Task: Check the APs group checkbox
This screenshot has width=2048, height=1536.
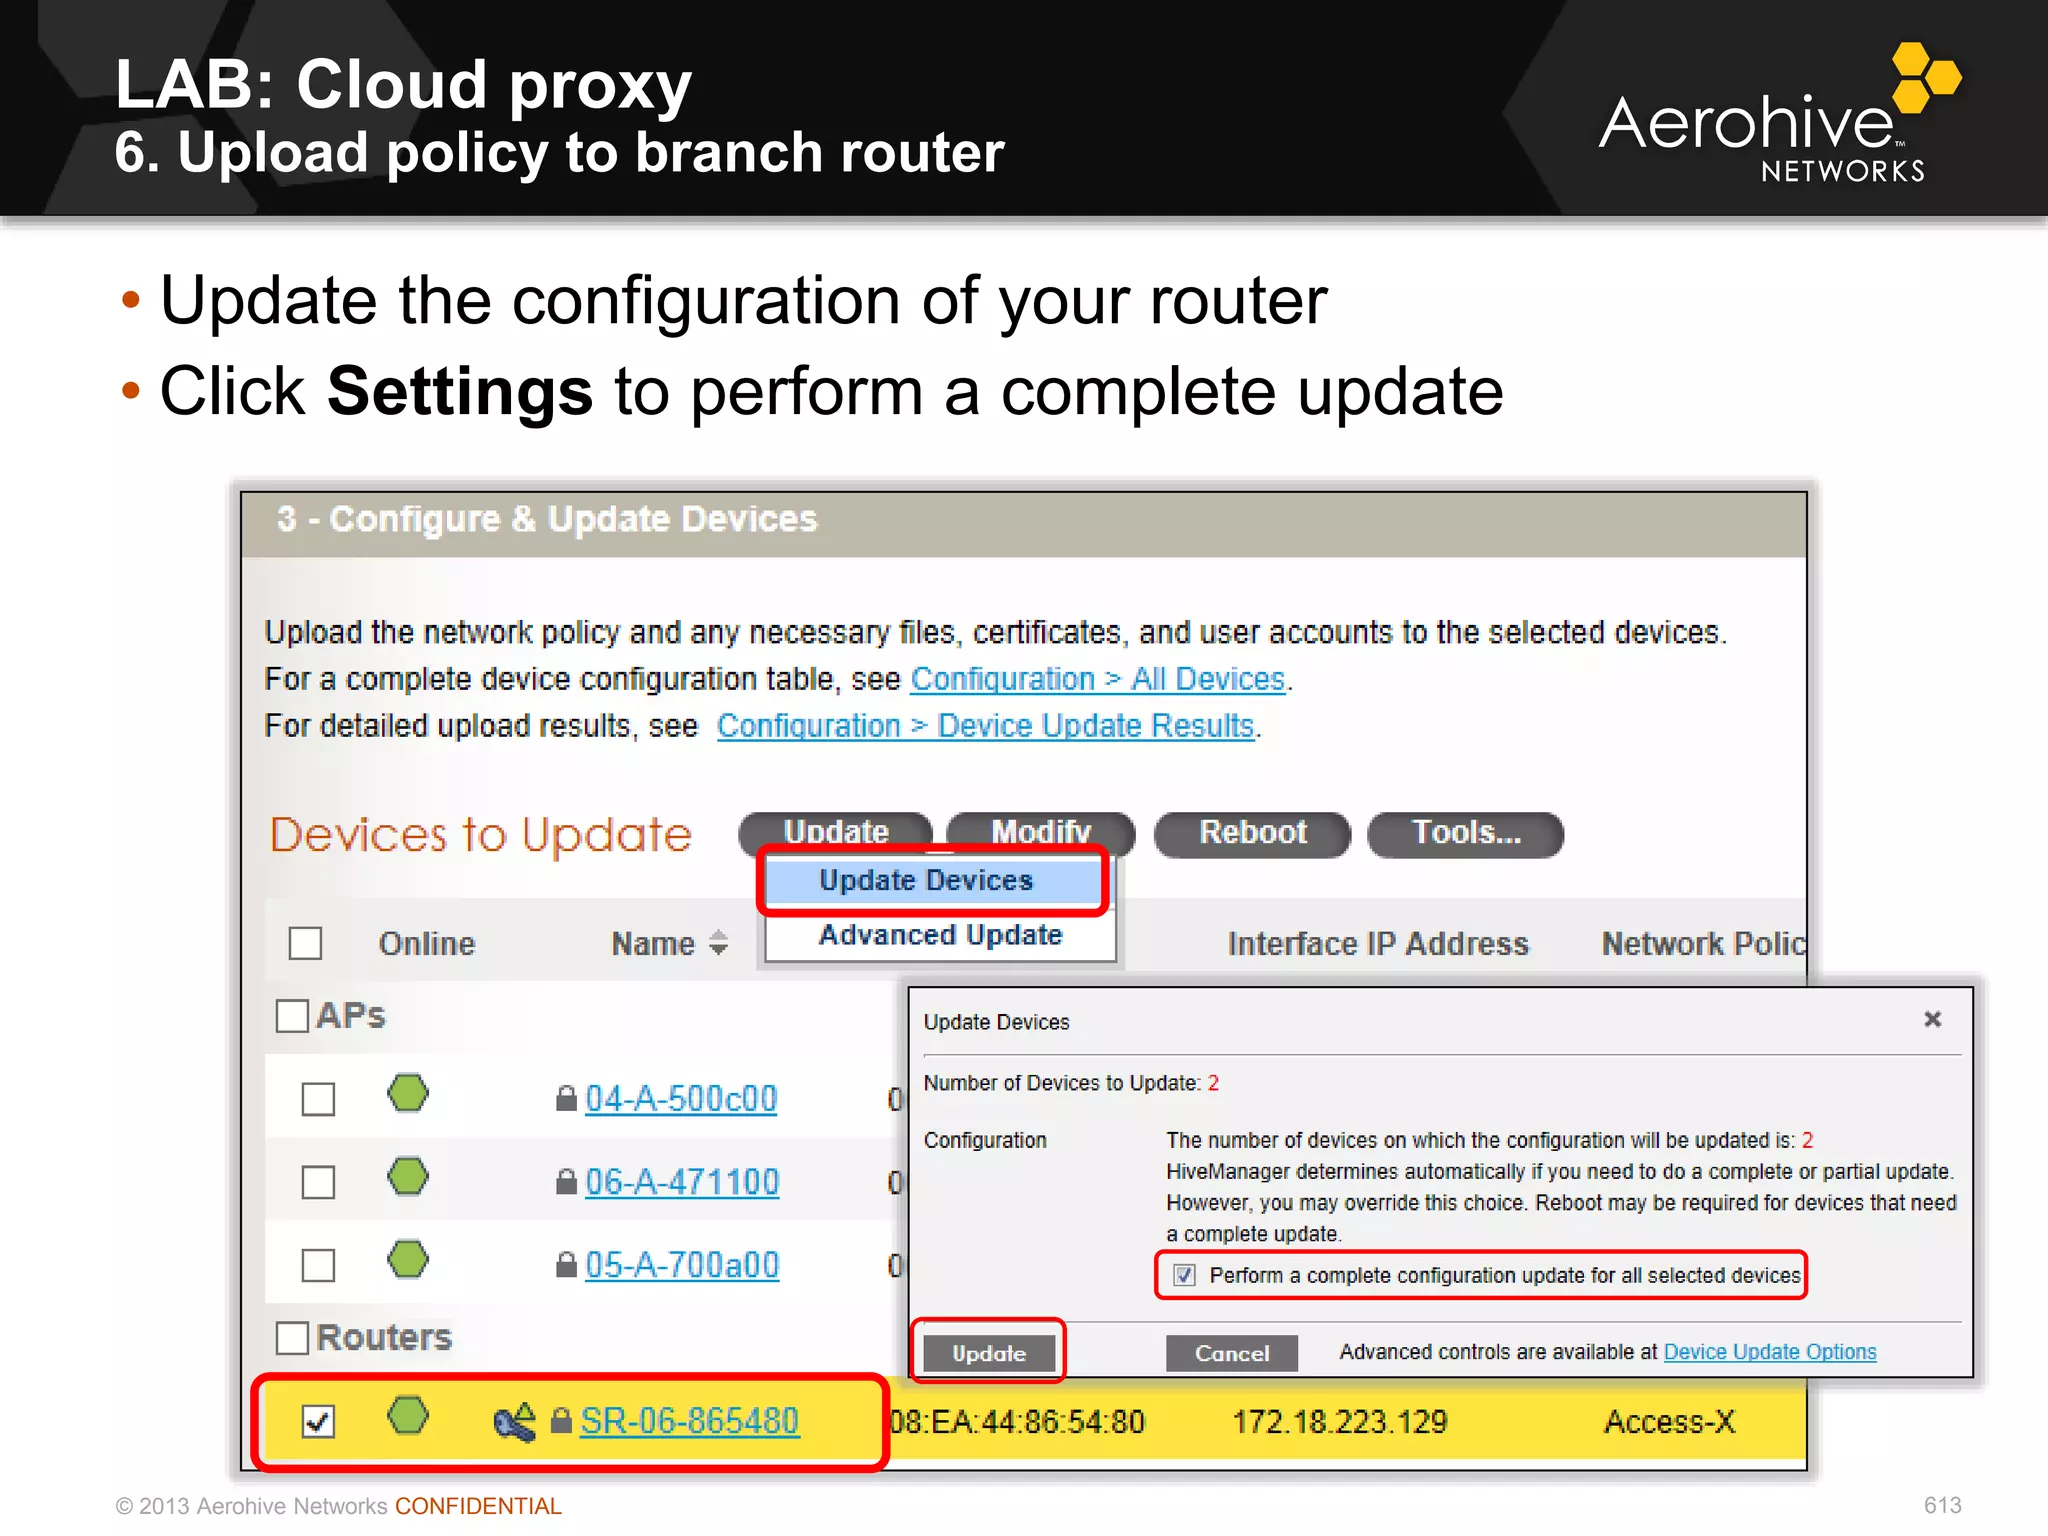Action: tap(292, 1016)
